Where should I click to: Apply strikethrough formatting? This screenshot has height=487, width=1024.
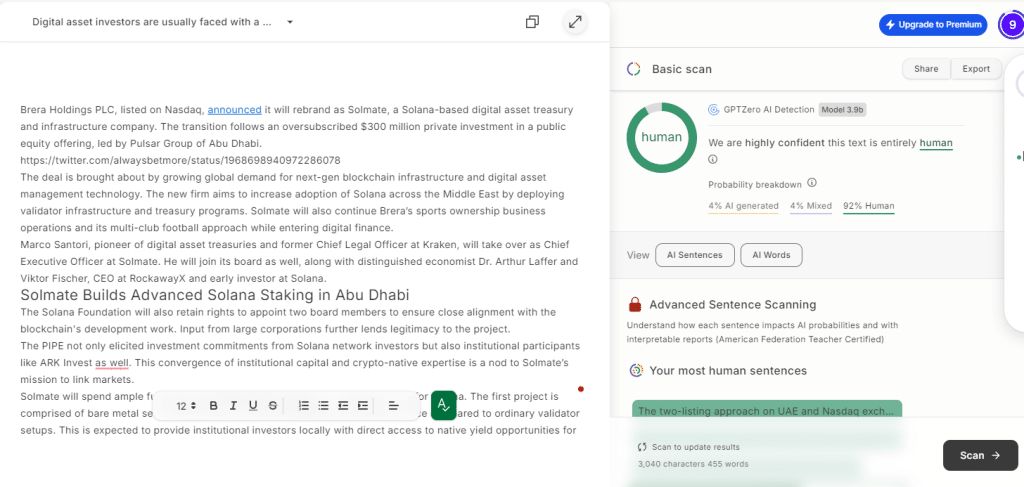pyautogui.click(x=273, y=406)
